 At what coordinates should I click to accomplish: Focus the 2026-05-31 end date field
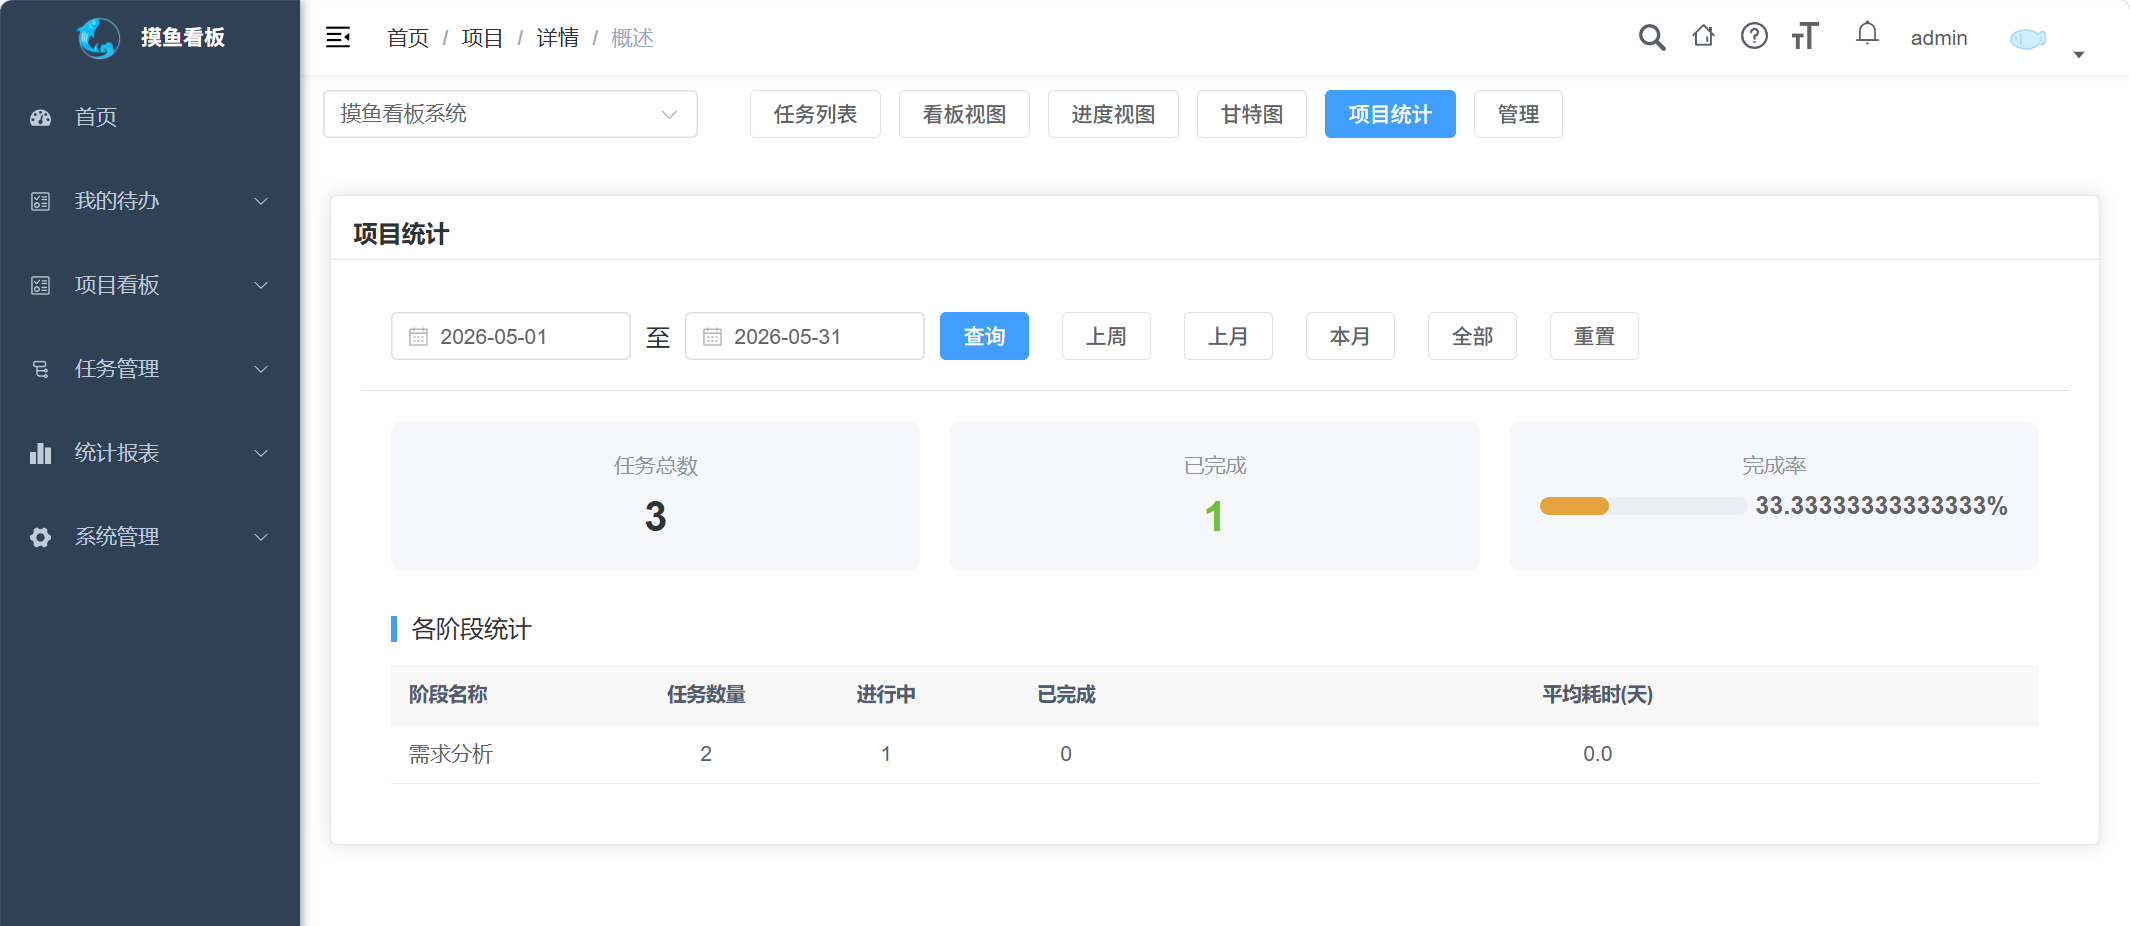pos(804,336)
